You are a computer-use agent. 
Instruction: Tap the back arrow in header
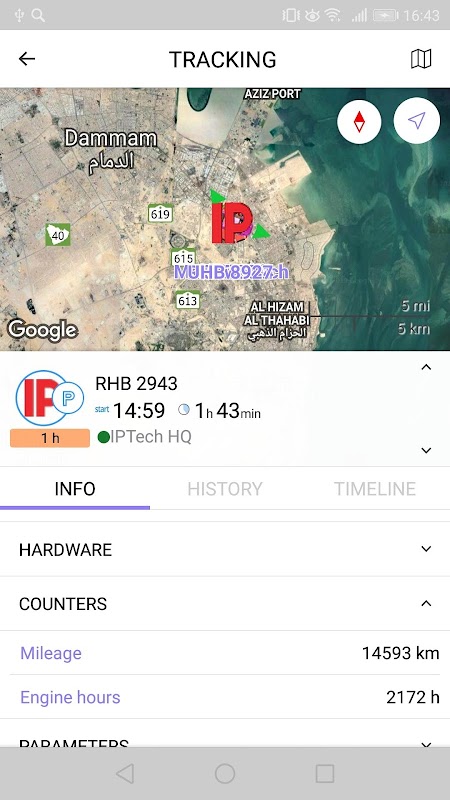(27, 59)
